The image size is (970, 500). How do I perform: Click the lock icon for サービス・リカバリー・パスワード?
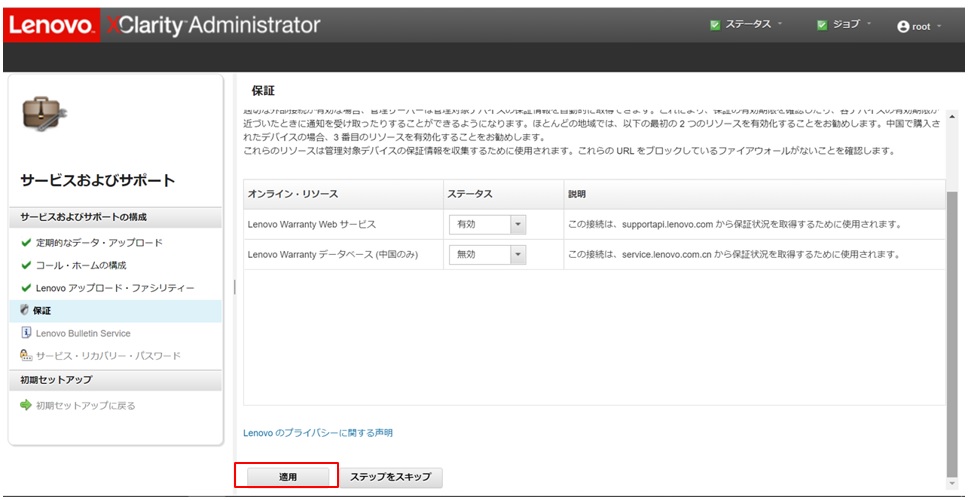click(x=26, y=355)
